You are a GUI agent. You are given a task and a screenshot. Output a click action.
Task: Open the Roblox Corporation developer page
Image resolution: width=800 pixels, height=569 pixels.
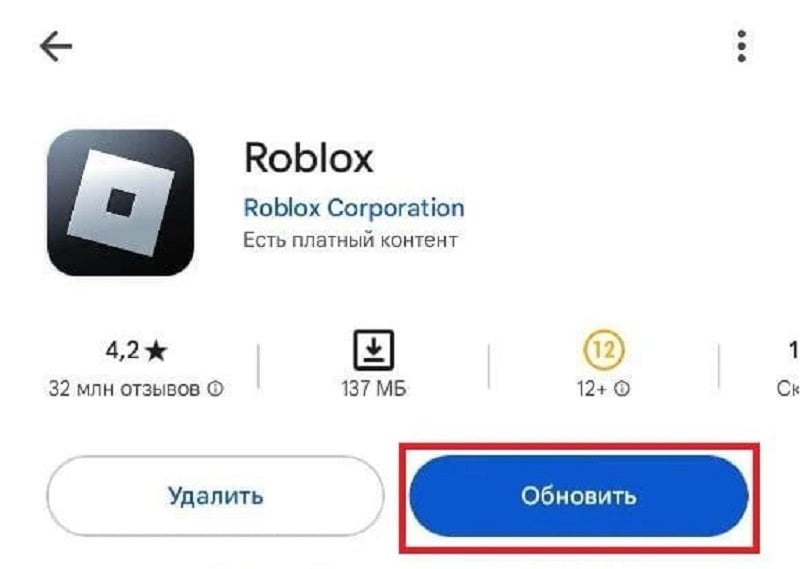[x=354, y=208]
